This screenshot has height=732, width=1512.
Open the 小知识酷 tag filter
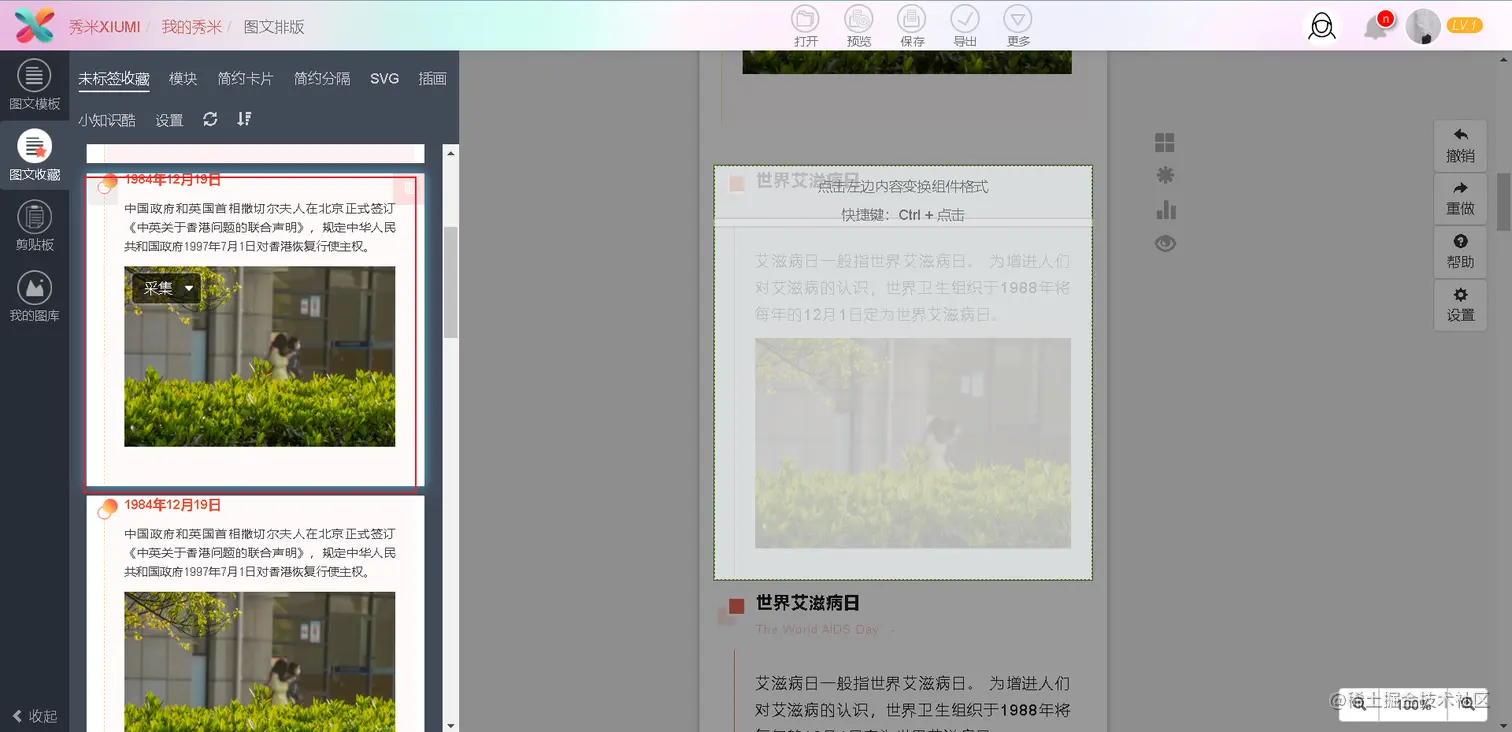[107, 120]
